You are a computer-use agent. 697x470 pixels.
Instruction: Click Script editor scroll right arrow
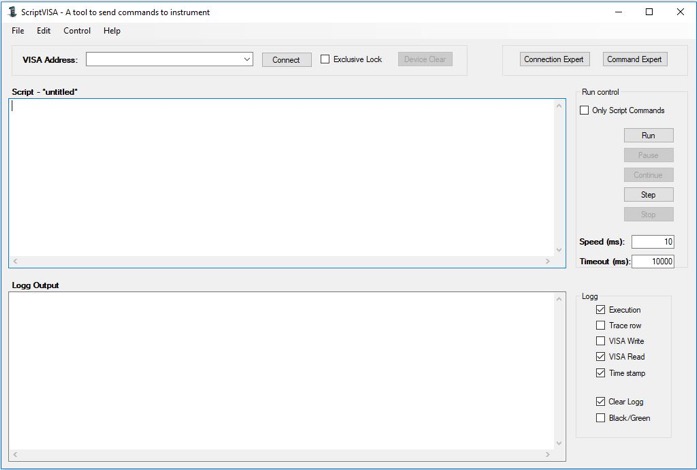point(548,261)
